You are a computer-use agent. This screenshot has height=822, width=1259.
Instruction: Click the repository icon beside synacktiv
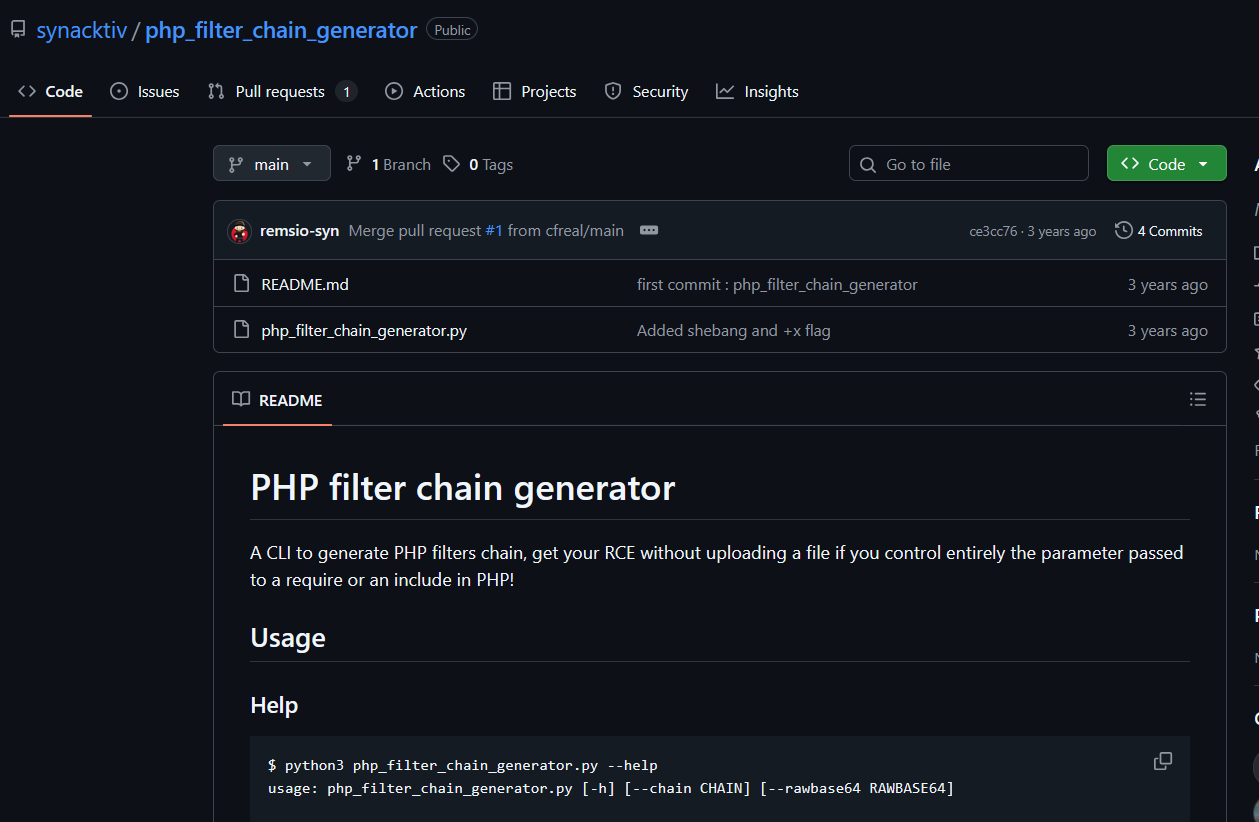click(18, 30)
